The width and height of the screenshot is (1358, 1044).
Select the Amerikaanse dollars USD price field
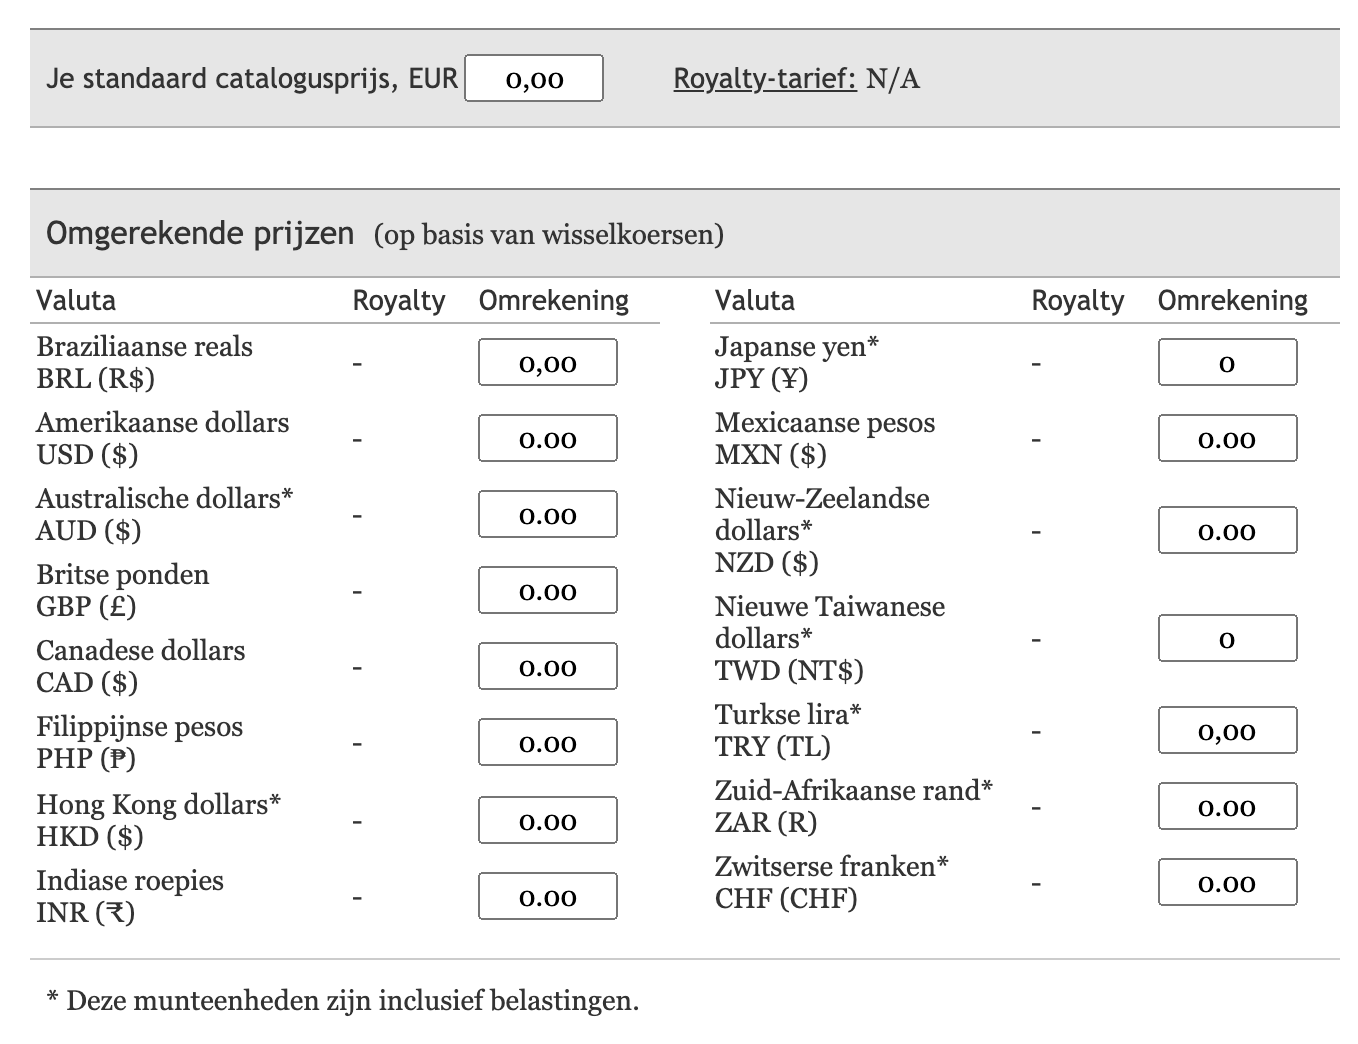coord(547,439)
